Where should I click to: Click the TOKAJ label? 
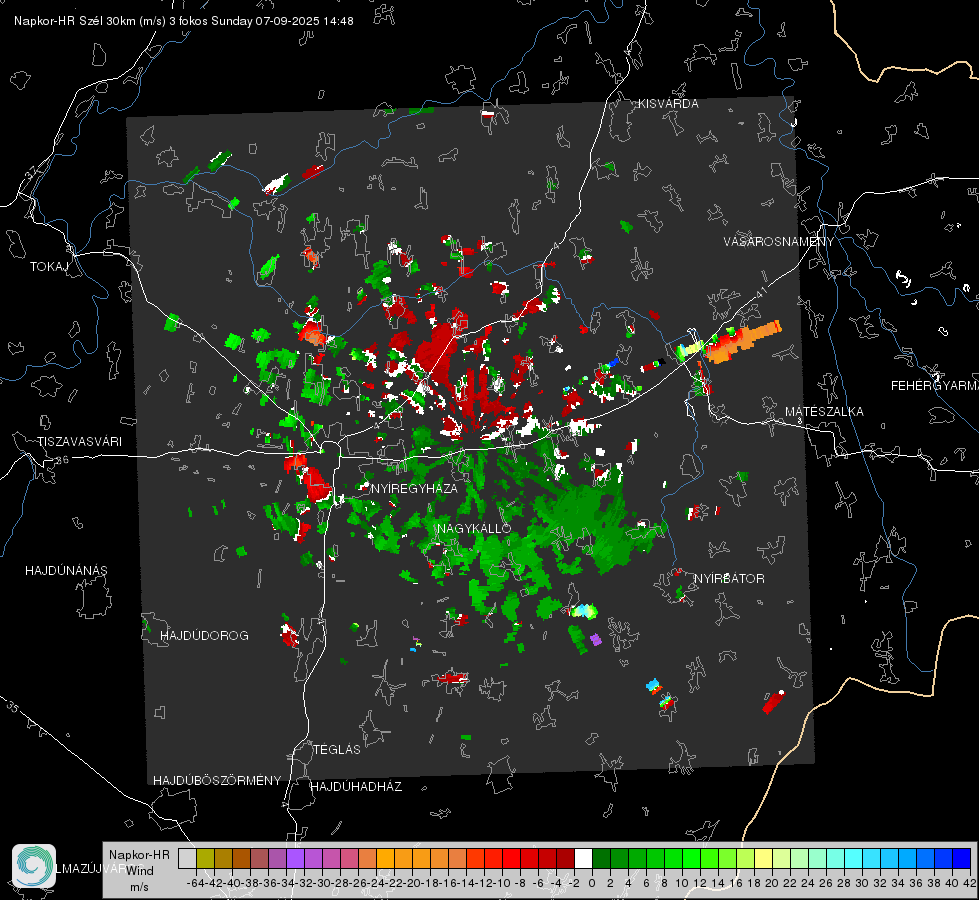(49, 267)
